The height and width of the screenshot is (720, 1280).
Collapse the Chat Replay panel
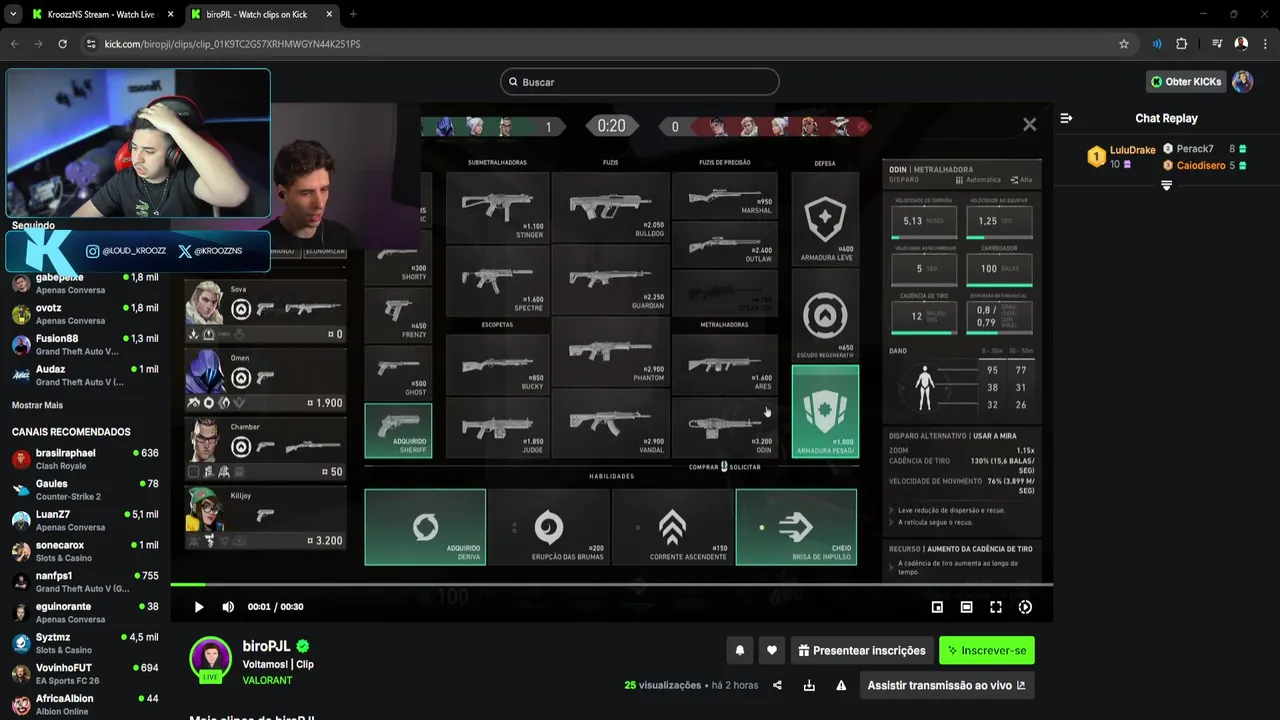(1066, 118)
